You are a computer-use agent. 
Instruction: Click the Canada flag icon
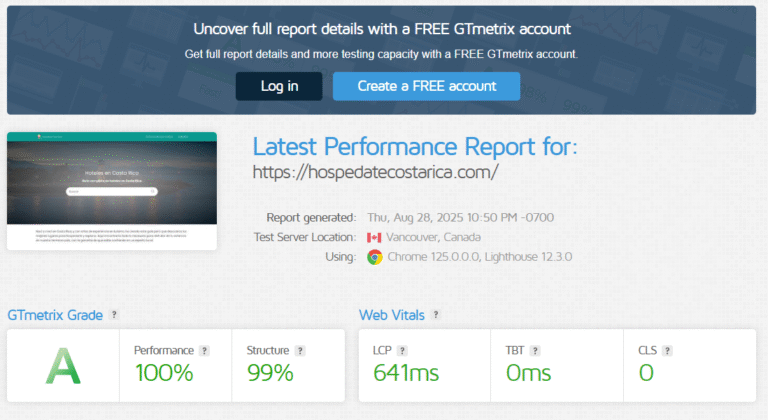(x=375, y=237)
